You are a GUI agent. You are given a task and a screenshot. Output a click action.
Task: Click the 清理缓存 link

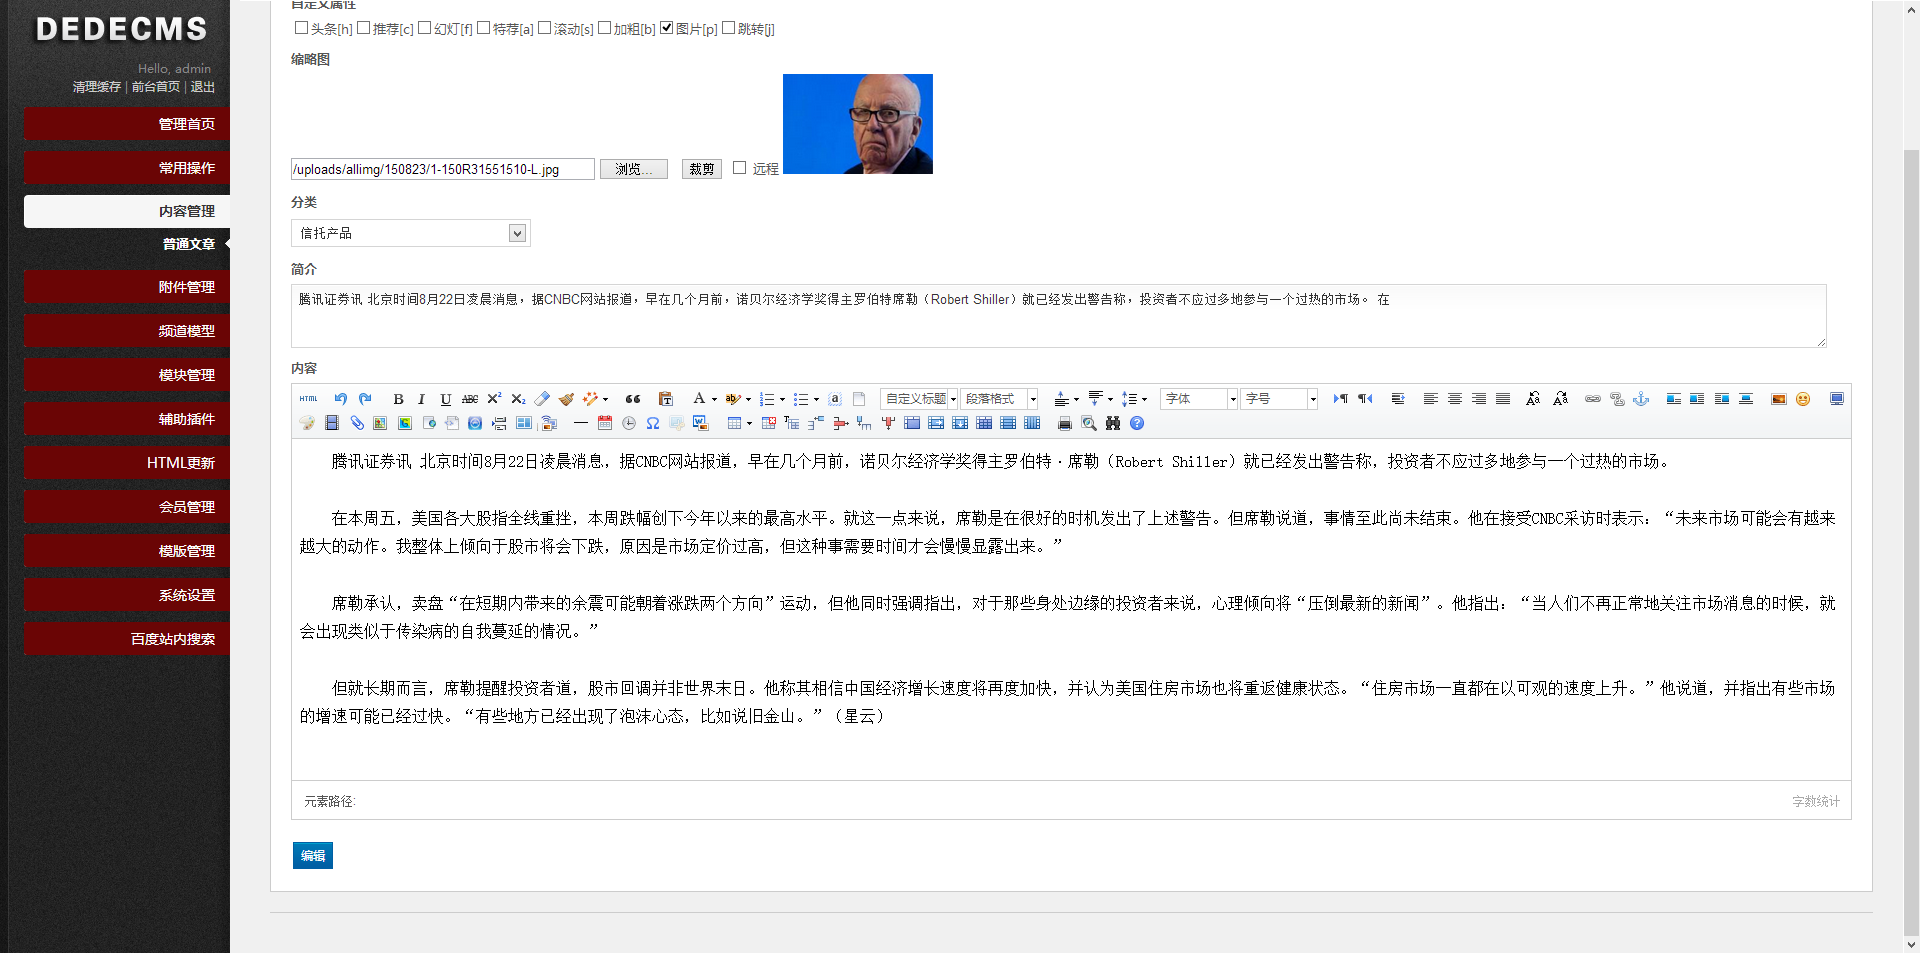point(96,87)
